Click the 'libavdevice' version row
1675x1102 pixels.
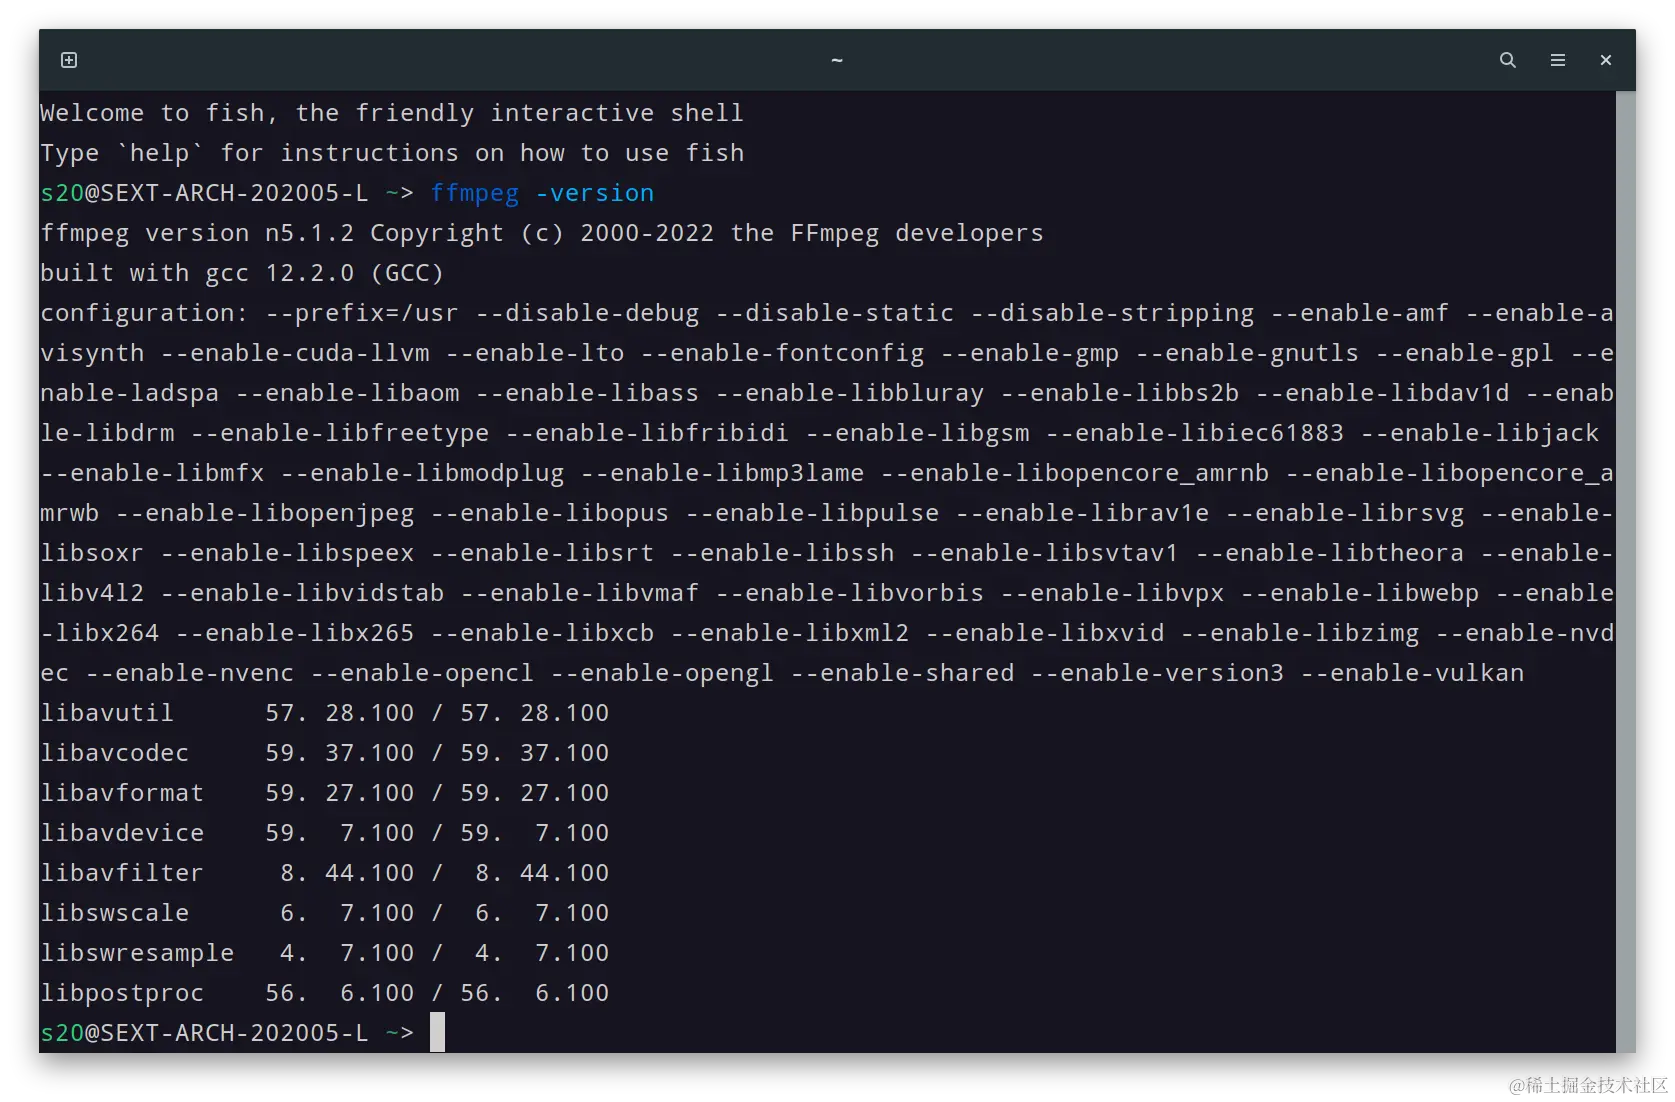coord(324,833)
